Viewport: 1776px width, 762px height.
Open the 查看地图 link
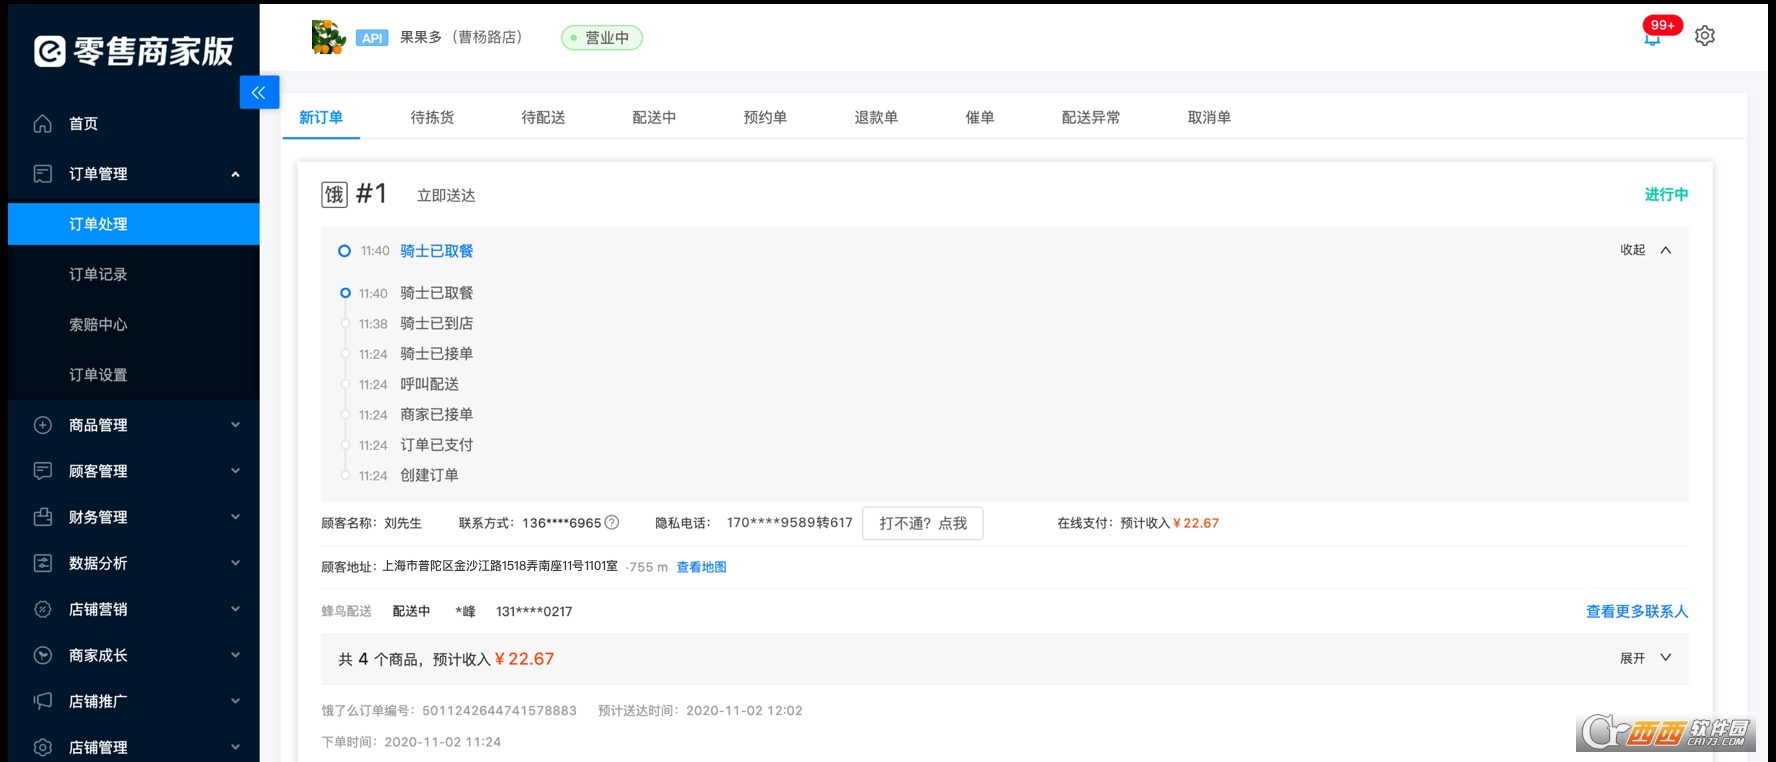(x=702, y=567)
